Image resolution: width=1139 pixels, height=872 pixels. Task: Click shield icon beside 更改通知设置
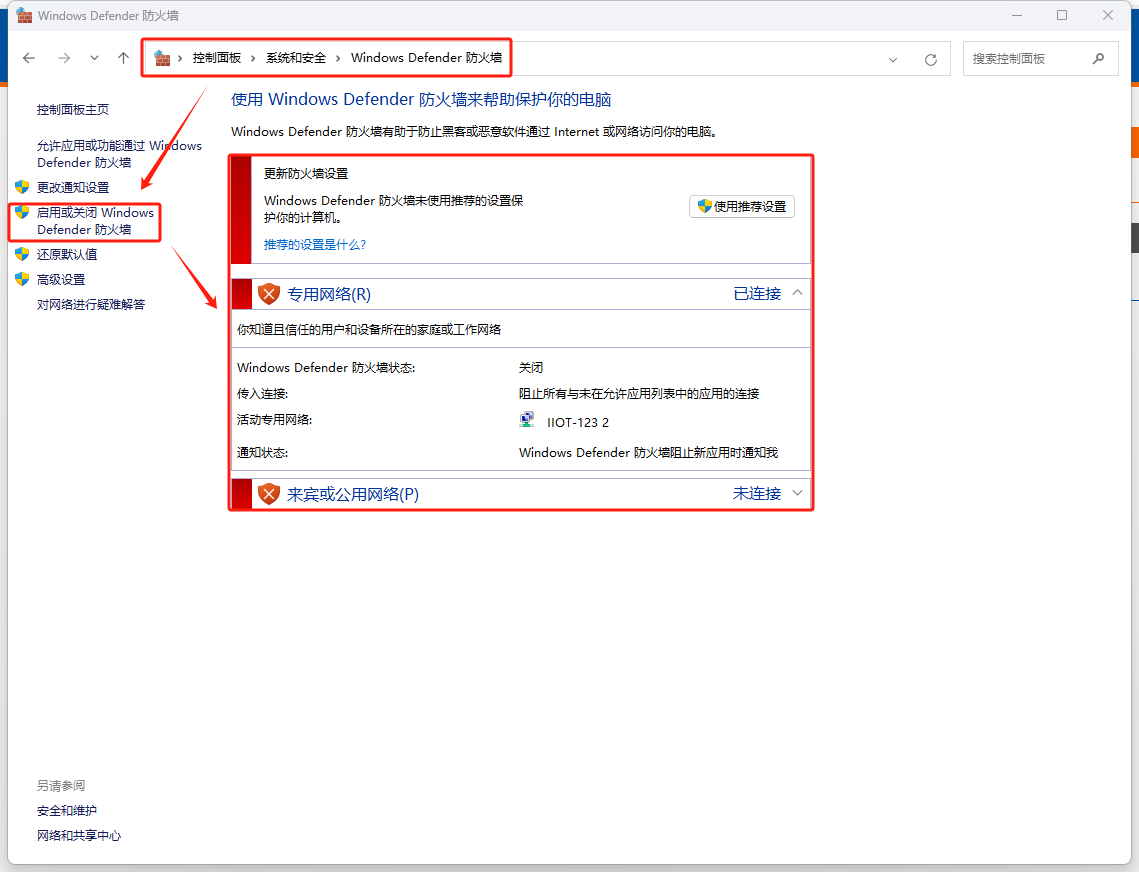pos(22,187)
